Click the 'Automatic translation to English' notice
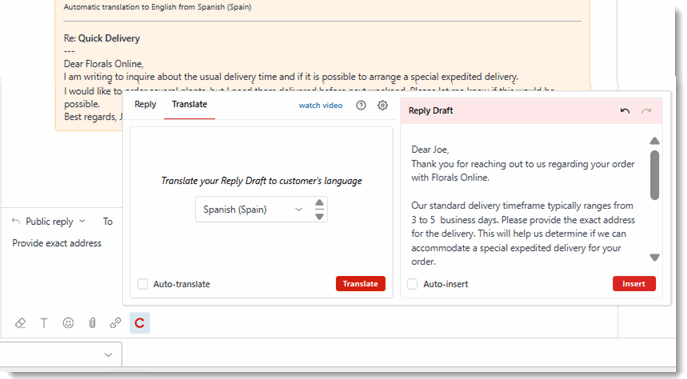Viewport: 687px width, 379px height. (157, 7)
